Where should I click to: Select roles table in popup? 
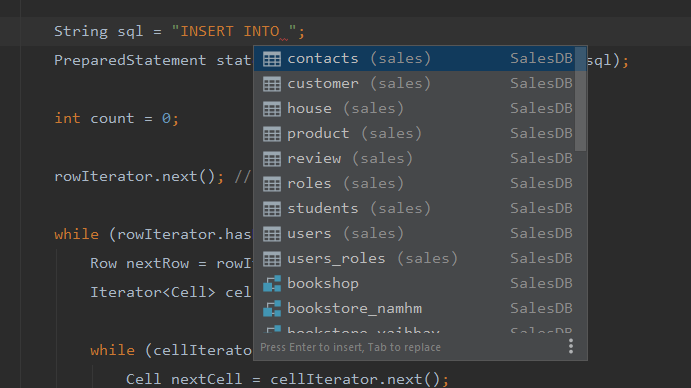[x=414, y=183]
